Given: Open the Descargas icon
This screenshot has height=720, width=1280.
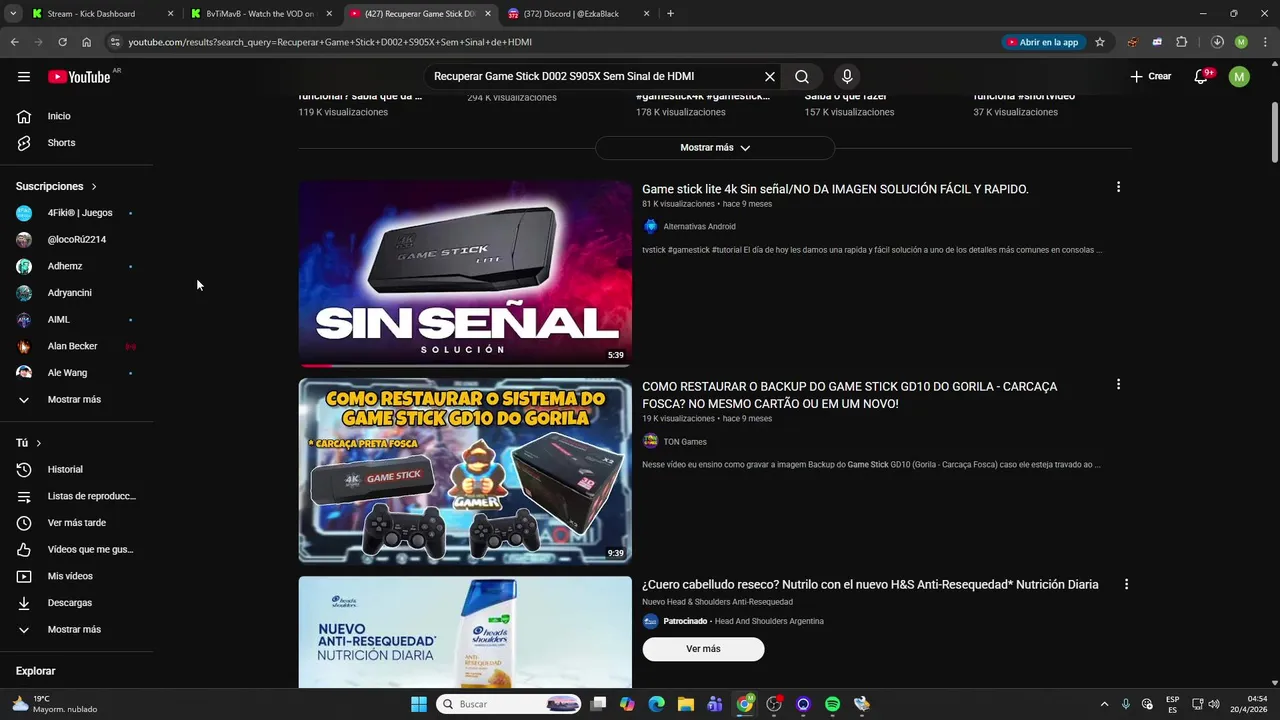Looking at the screenshot, I should click(24, 603).
